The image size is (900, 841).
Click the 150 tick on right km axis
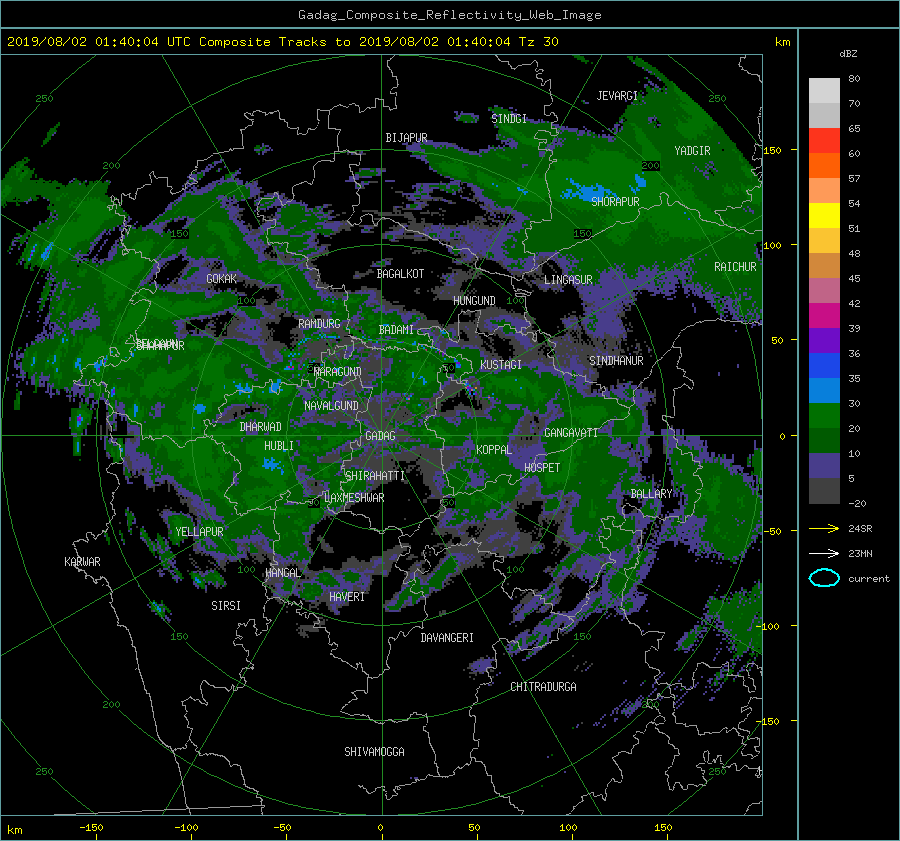(x=773, y=150)
